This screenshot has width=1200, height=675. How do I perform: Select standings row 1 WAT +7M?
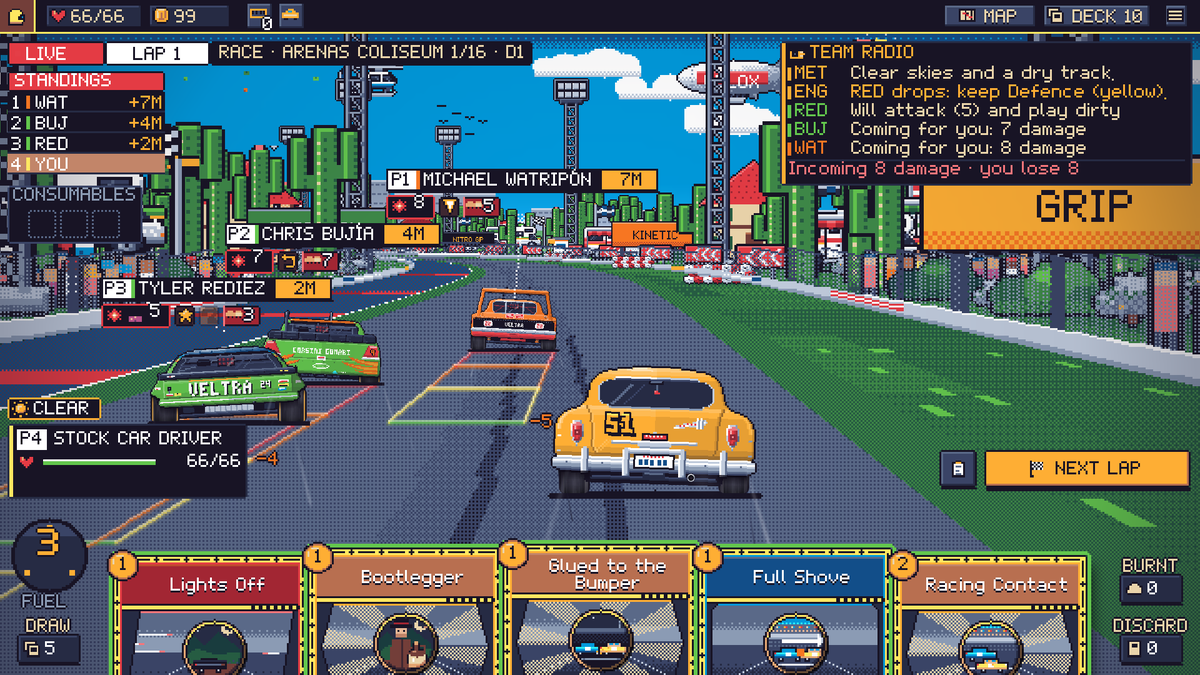(86, 102)
